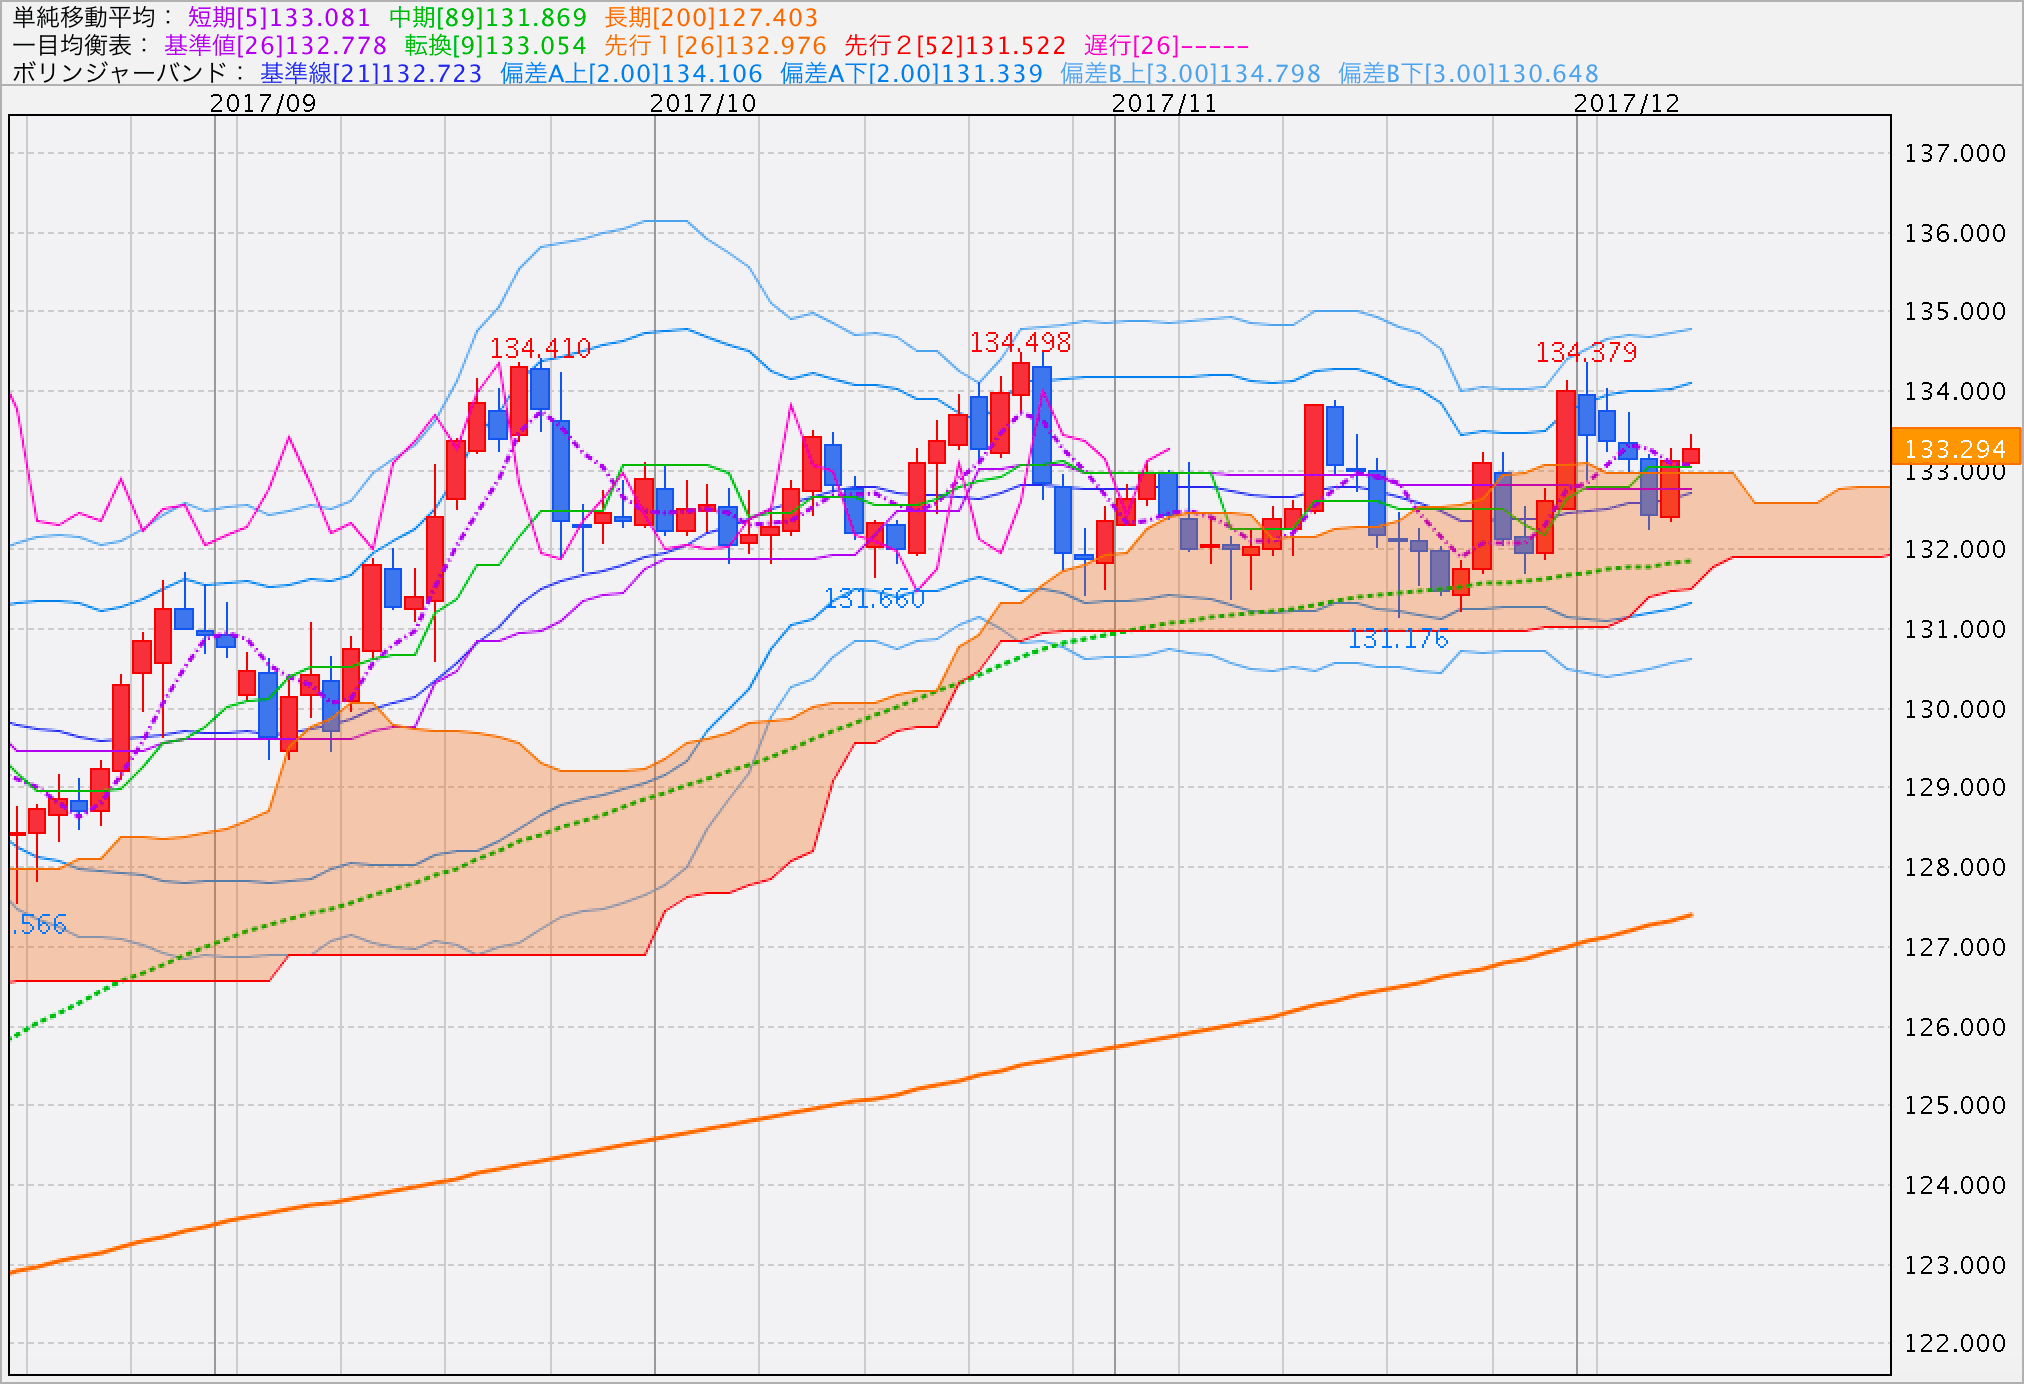Click the 131.000 price axis label
The image size is (2024, 1384).
pyautogui.click(x=1955, y=629)
